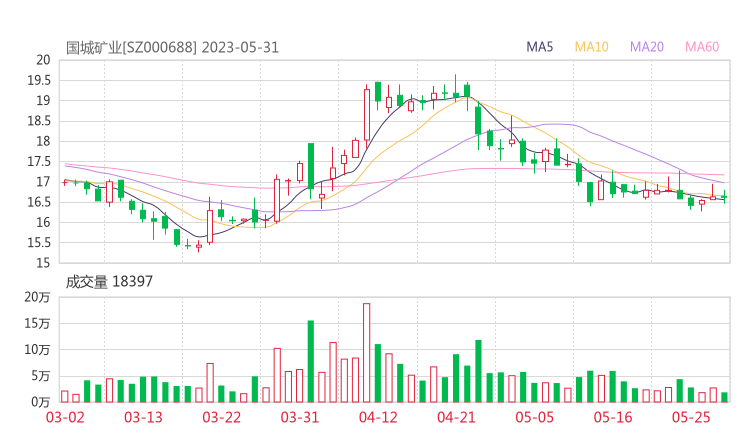Click the 0万 volume axis label

[41, 402]
